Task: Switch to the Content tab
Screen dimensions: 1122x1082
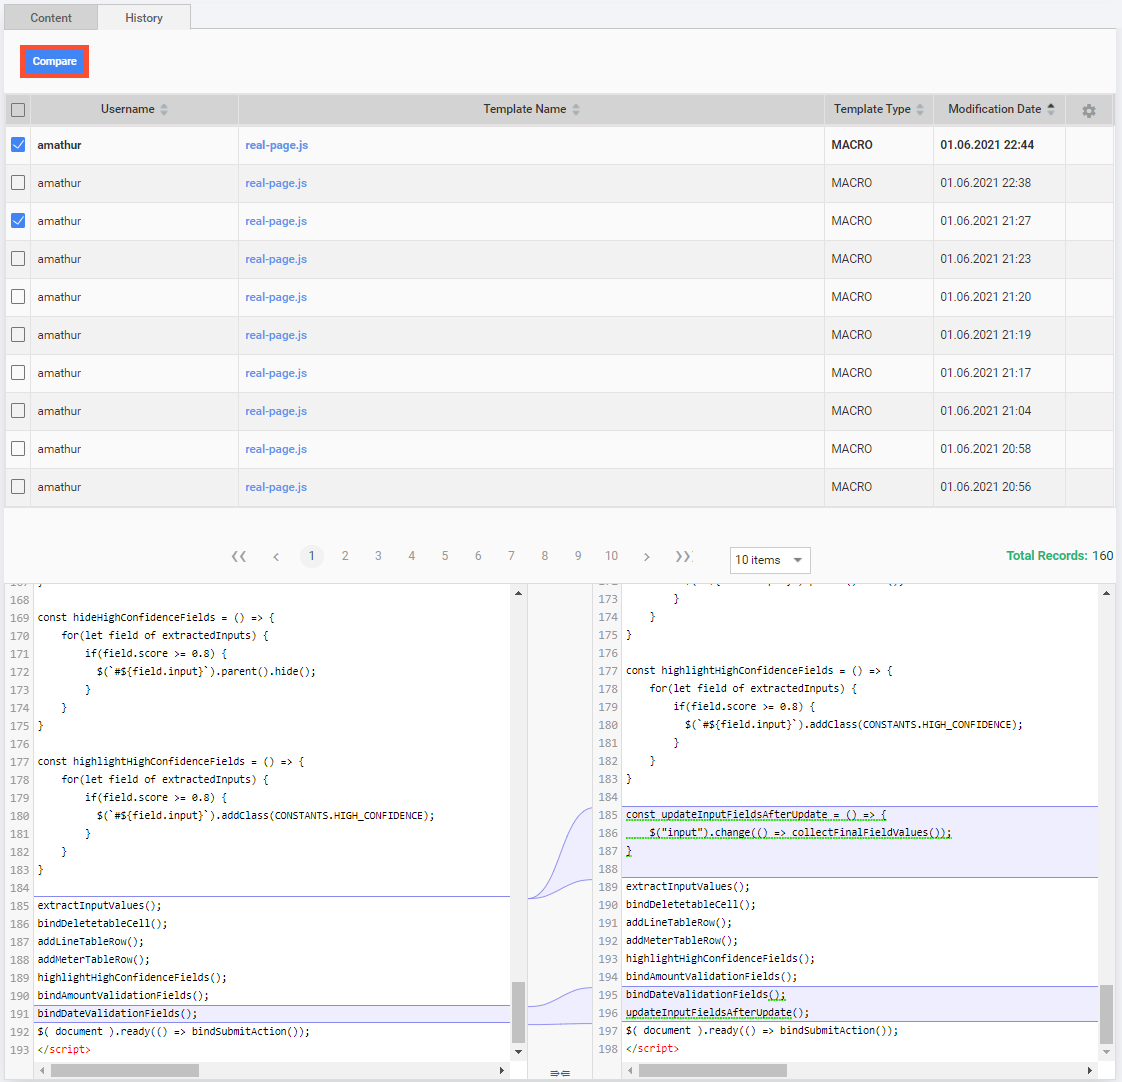Action: click(x=51, y=18)
